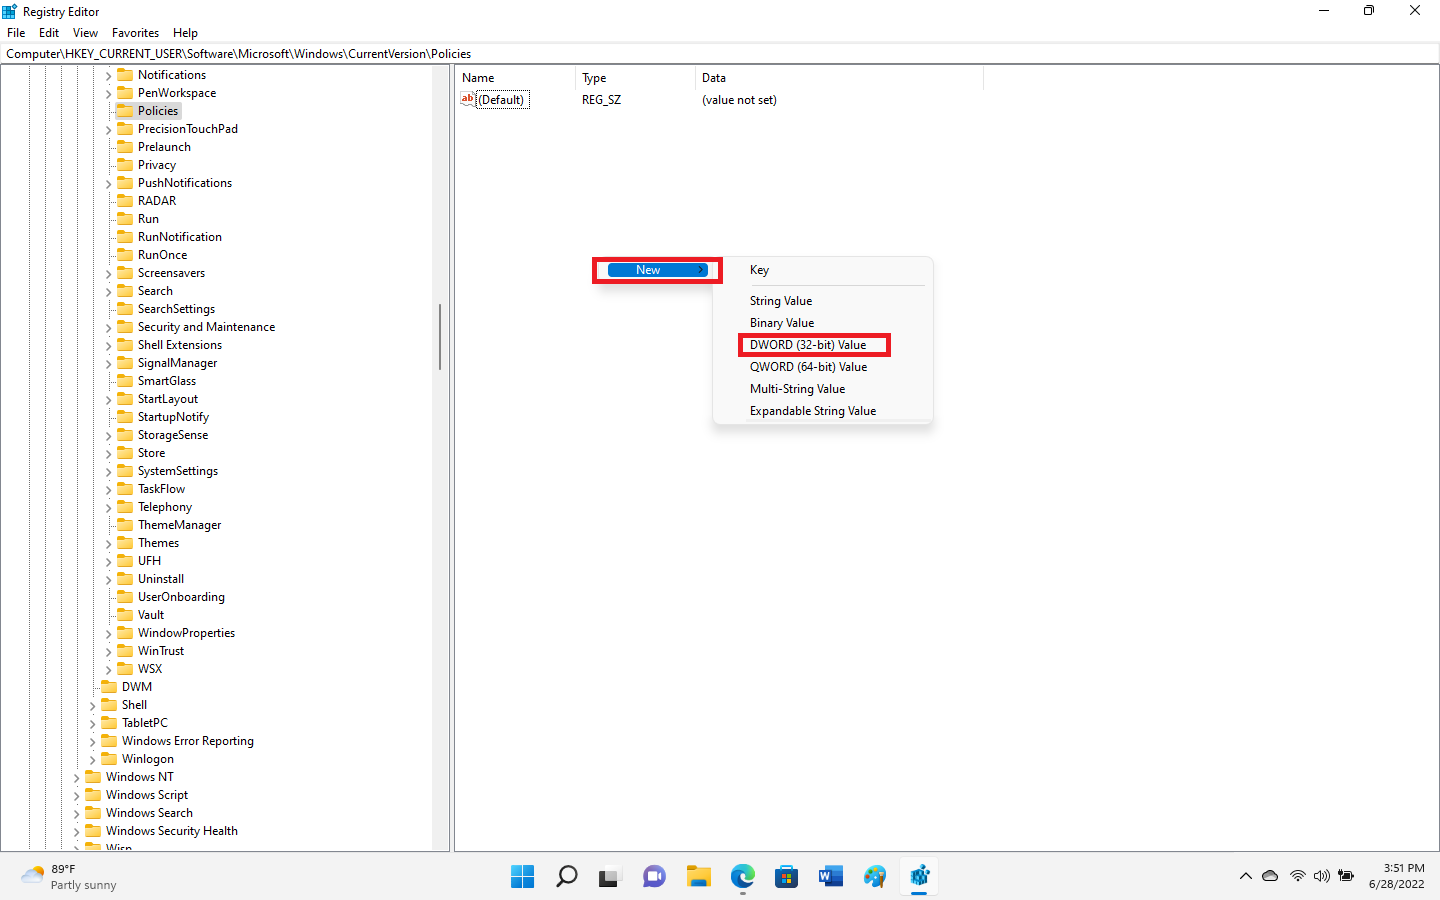1440x900 pixels.
Task: Open the Favorites menu
Action: click(x=135, y=33)
